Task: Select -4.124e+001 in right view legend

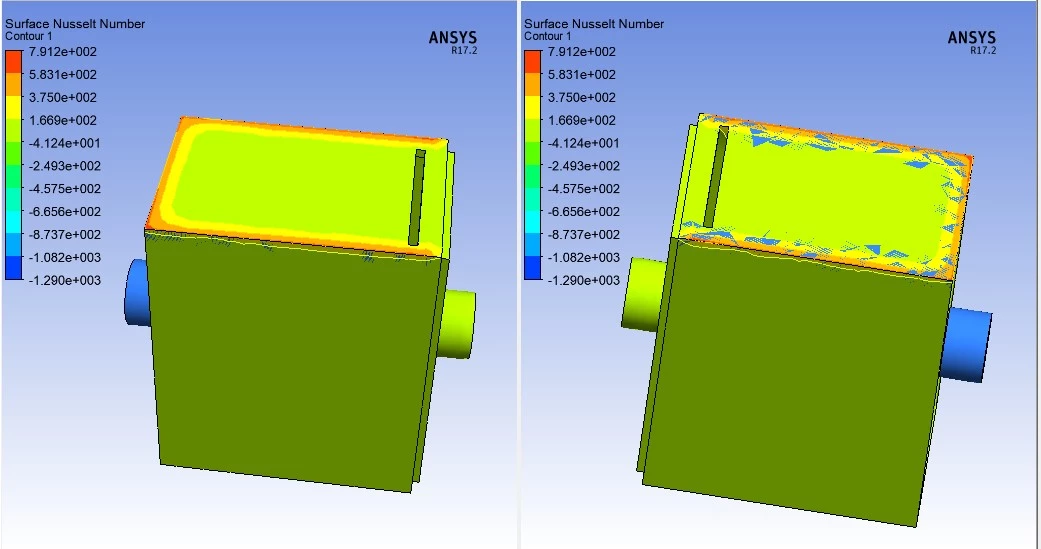Action: point(582,143)
